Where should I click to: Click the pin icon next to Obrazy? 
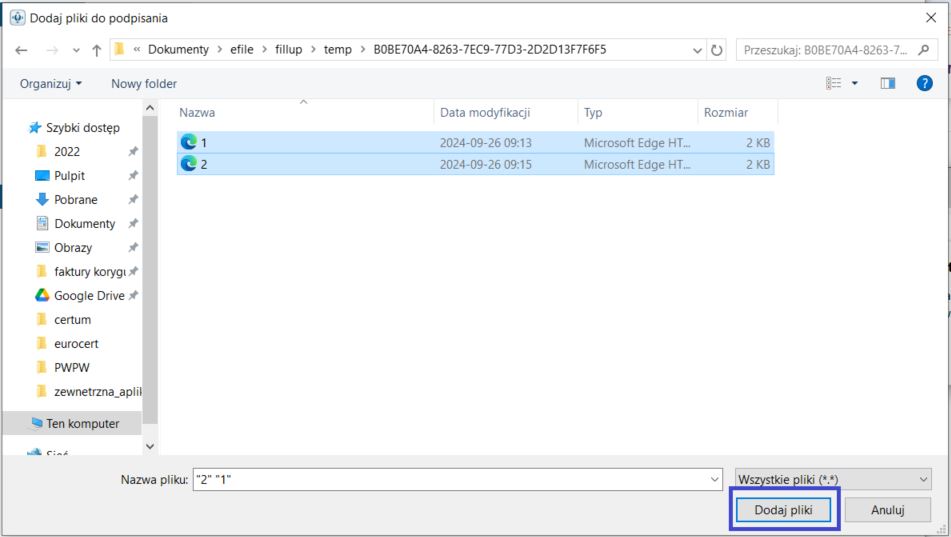[x=133, y=248]
